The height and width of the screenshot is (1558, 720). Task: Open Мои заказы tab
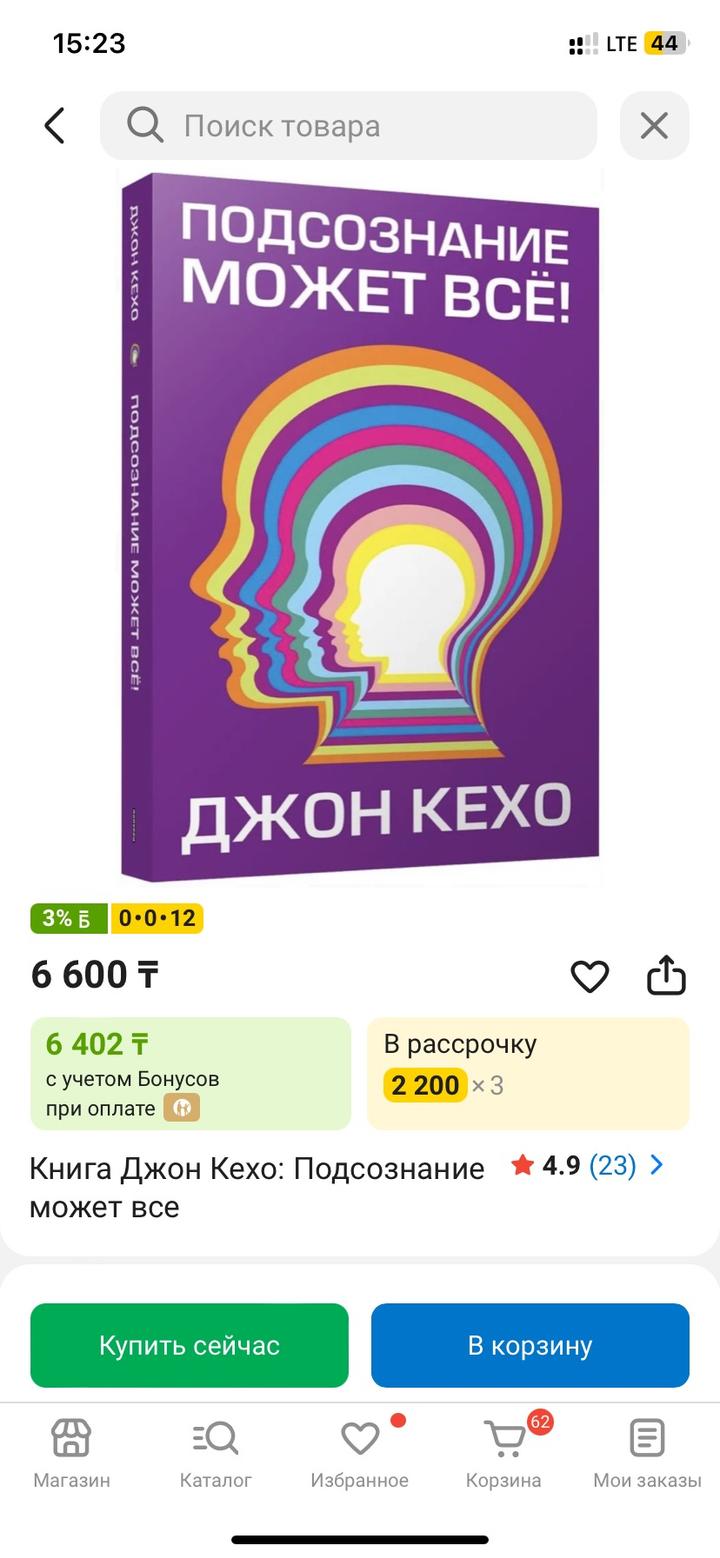tap(647, 1453)
